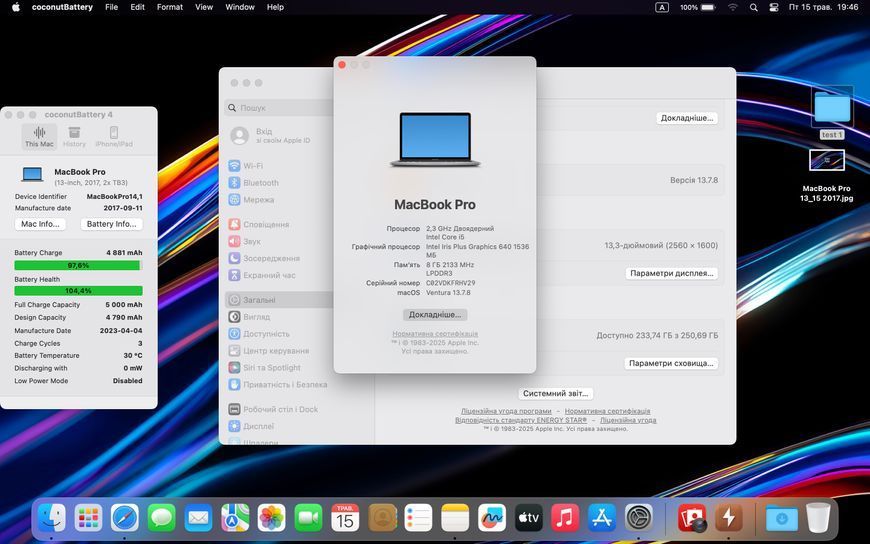The width and height of the screenshot is (870, 544).
Task: Open the Window menu
Action: click(x=240, y=7)
